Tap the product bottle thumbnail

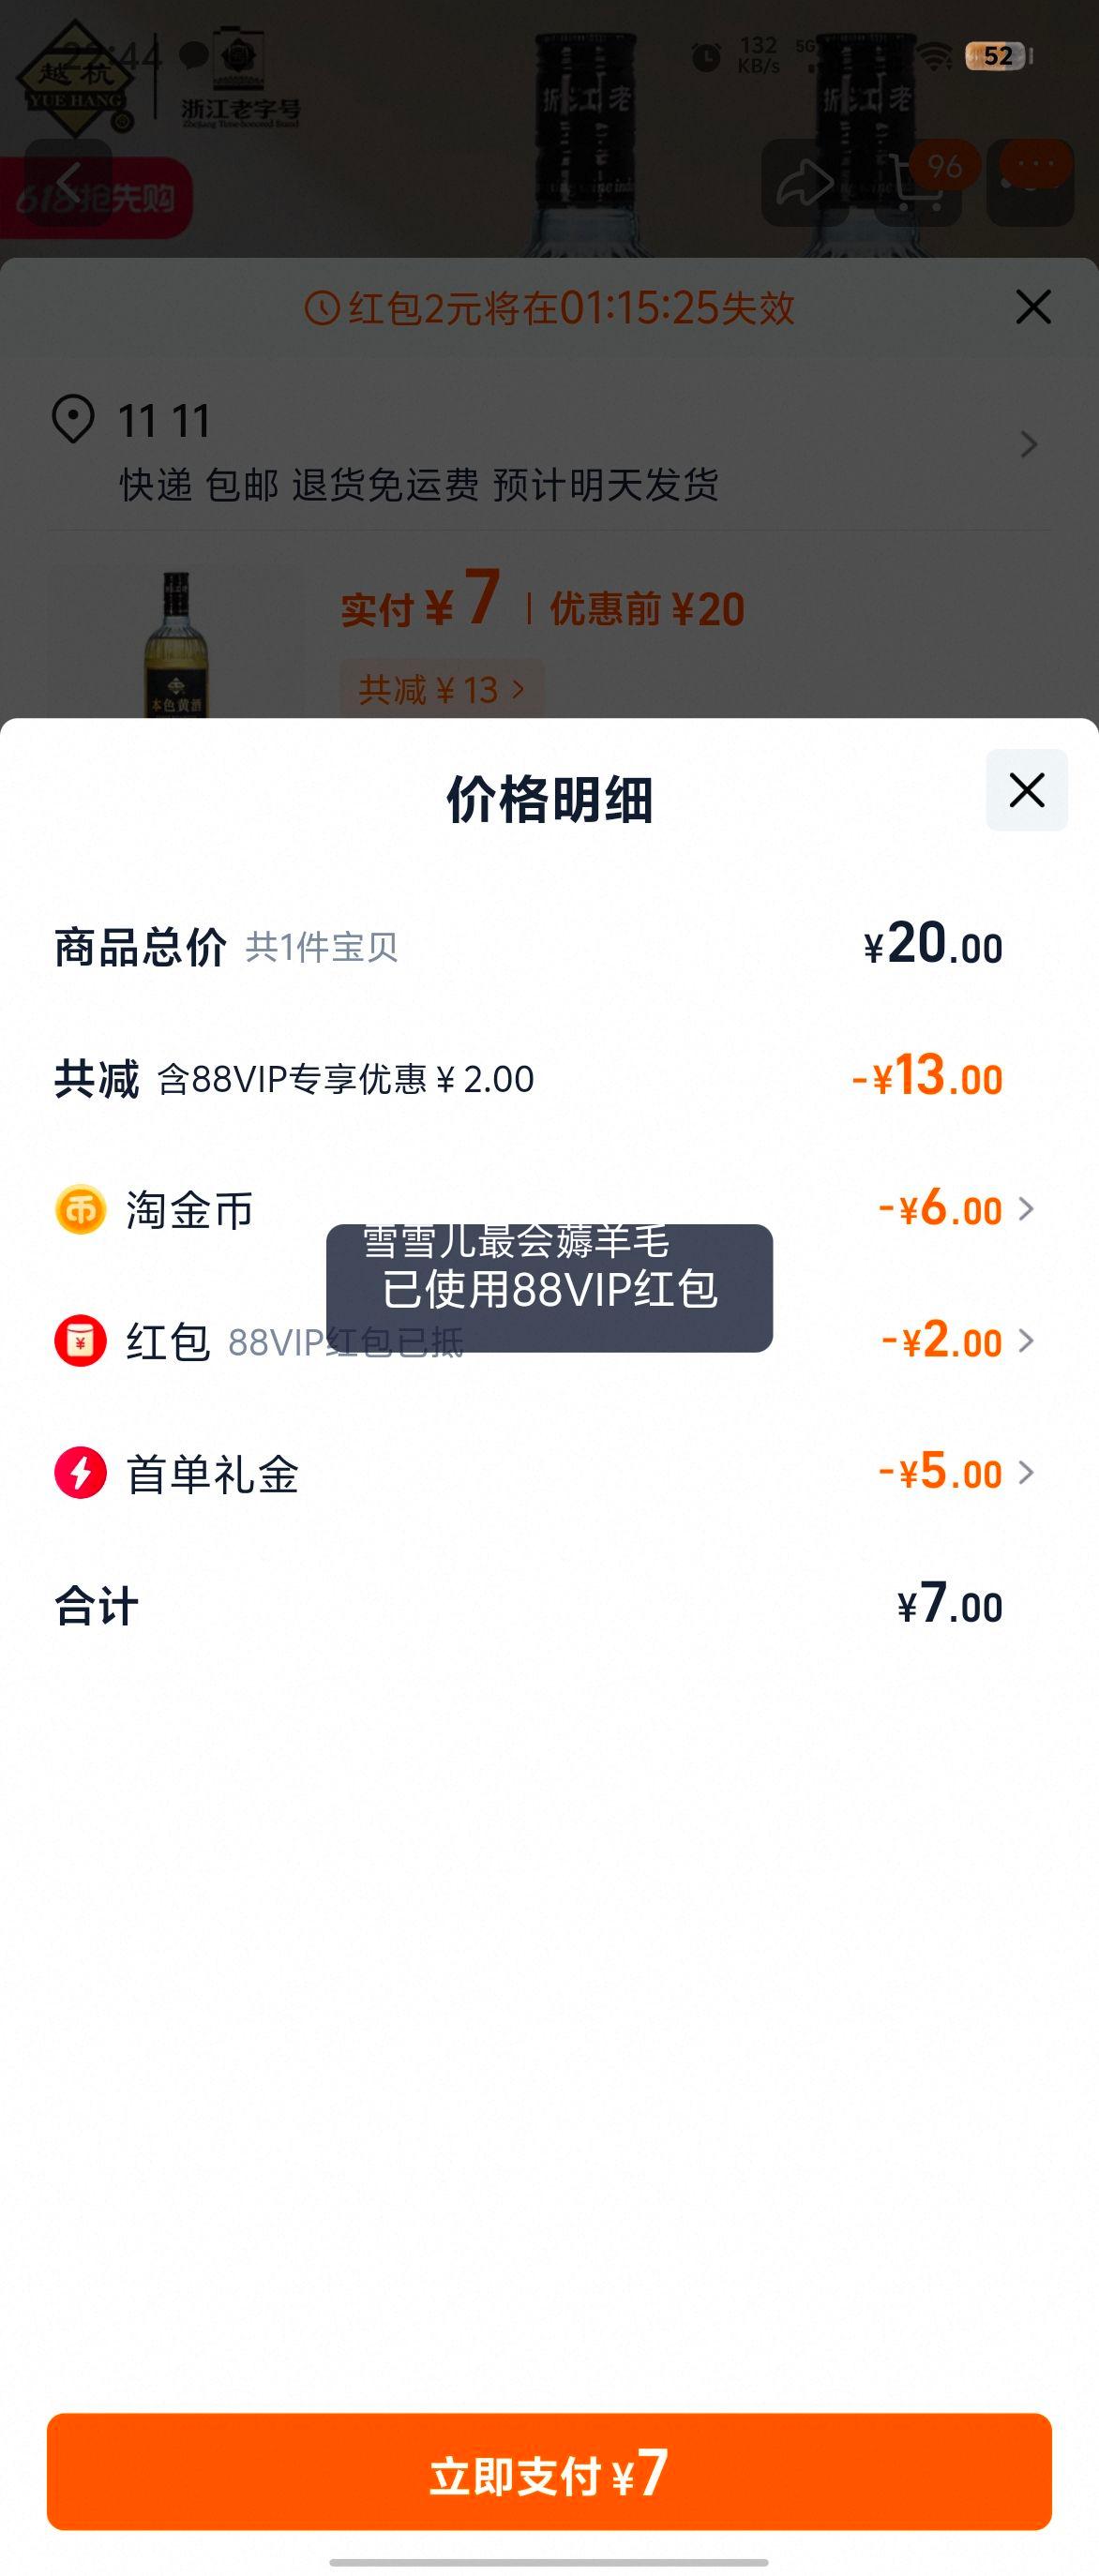coord(176,642)
